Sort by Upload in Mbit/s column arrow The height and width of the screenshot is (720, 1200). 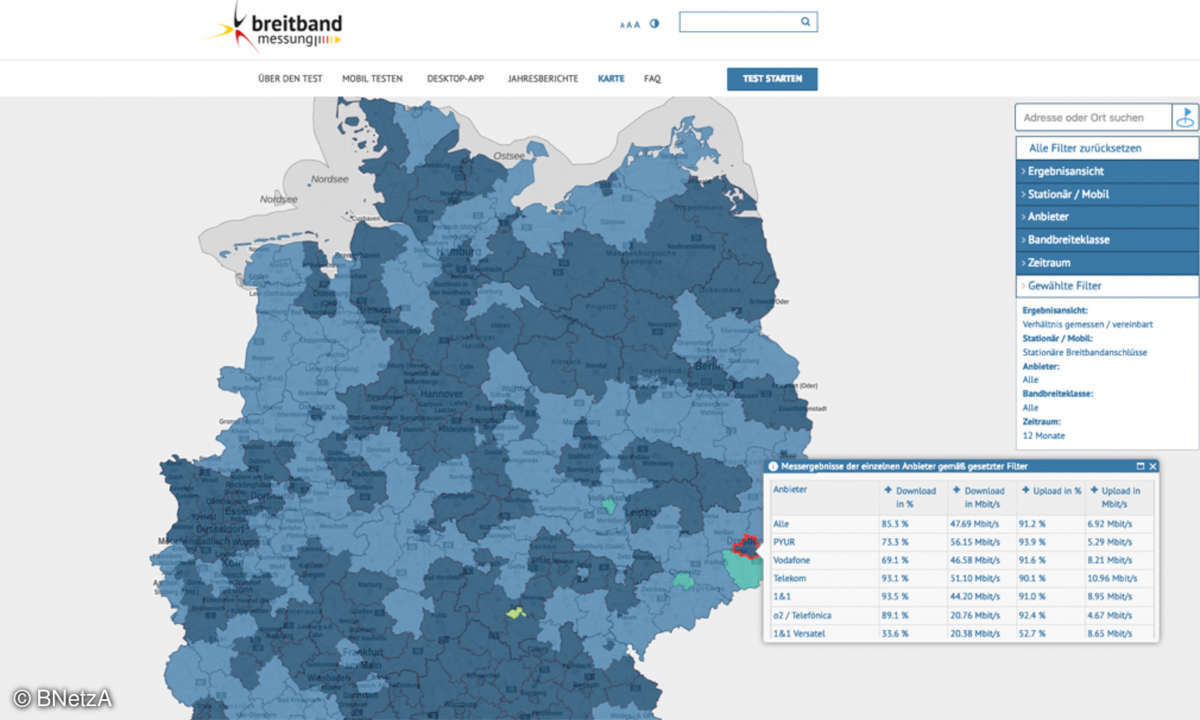click(1094, 491)
